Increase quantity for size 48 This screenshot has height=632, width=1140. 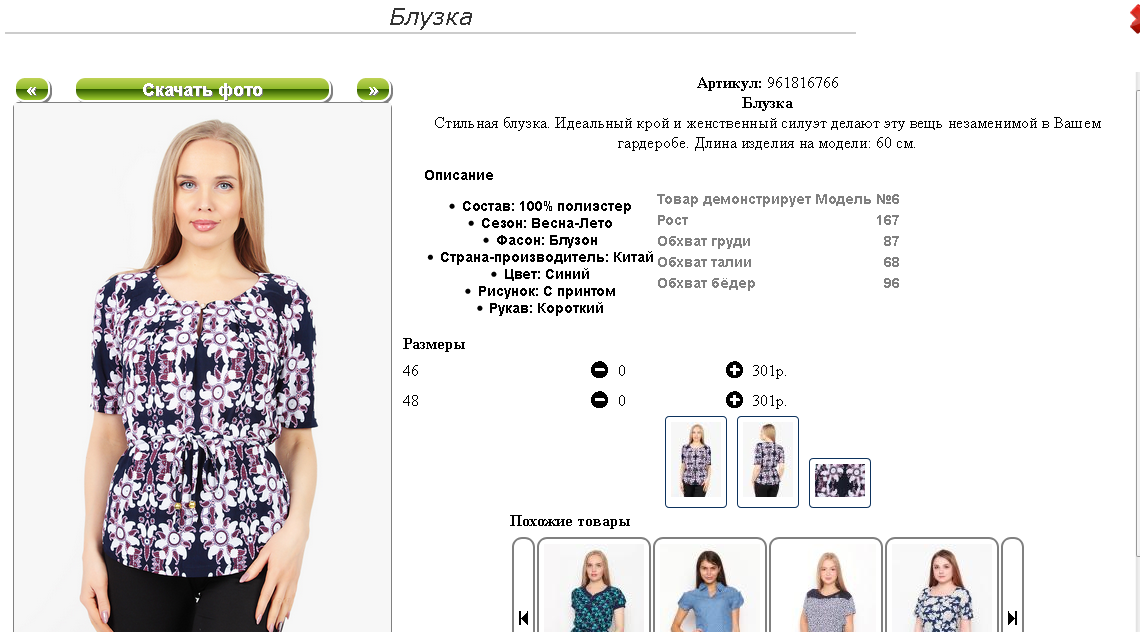coord(734,400)
